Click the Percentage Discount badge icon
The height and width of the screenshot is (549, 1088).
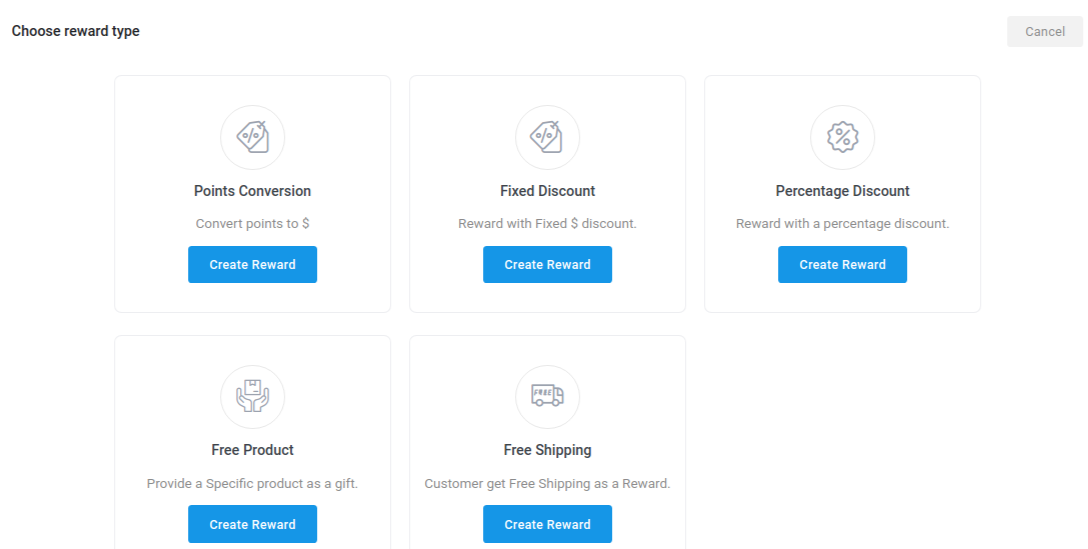point(842,137)
